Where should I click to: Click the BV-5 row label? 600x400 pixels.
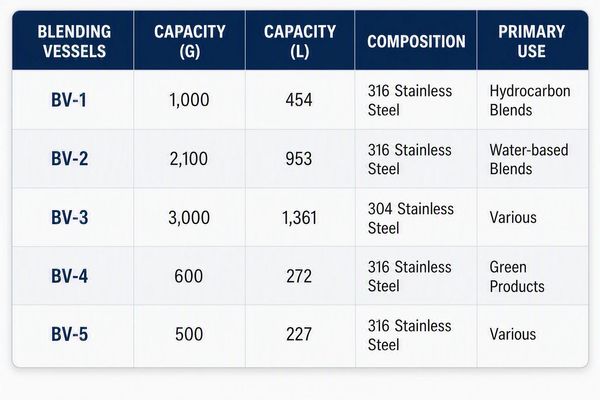click(x=70, y=334)
